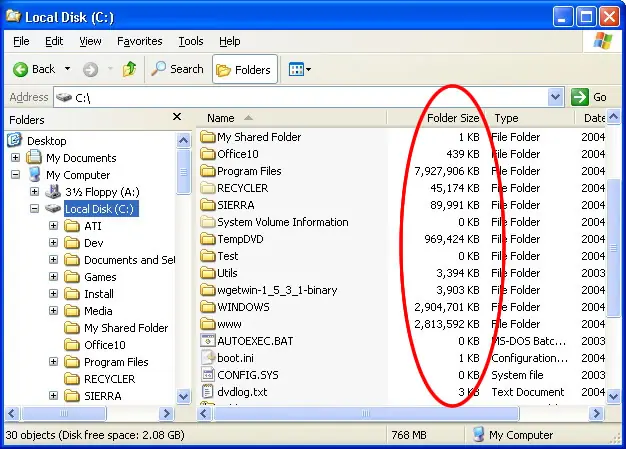Open the View menu
Screen dimensions: 626x449
tap(90, 41)
